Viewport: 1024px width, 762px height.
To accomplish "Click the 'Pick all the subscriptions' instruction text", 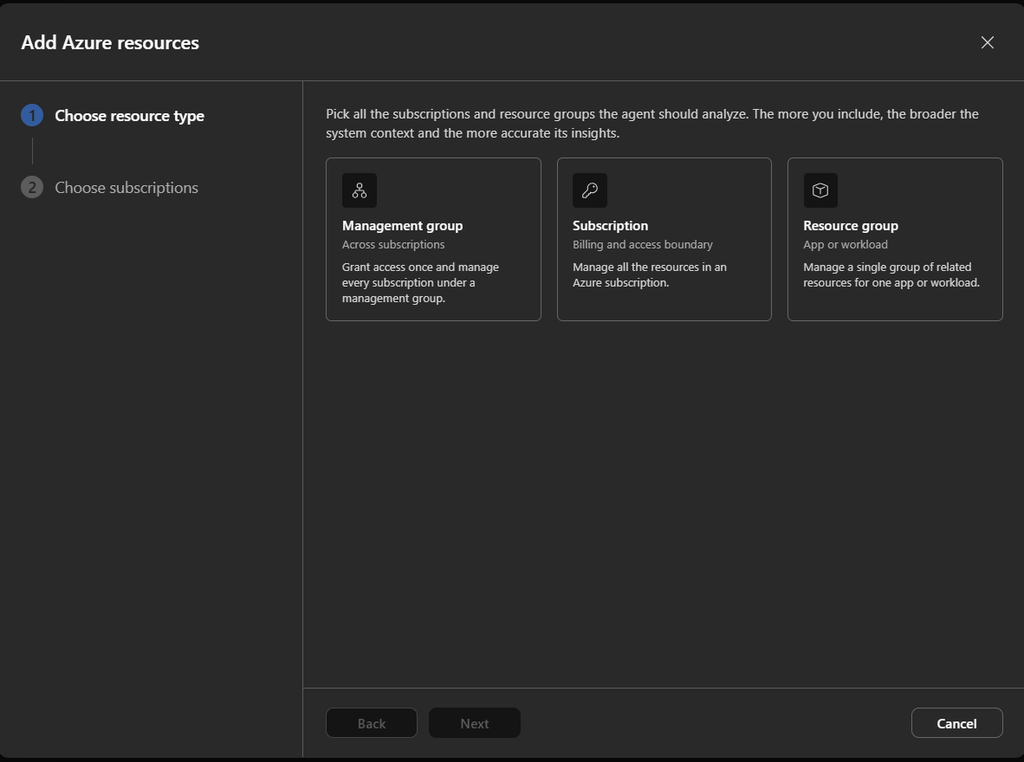I will point(652,123).
